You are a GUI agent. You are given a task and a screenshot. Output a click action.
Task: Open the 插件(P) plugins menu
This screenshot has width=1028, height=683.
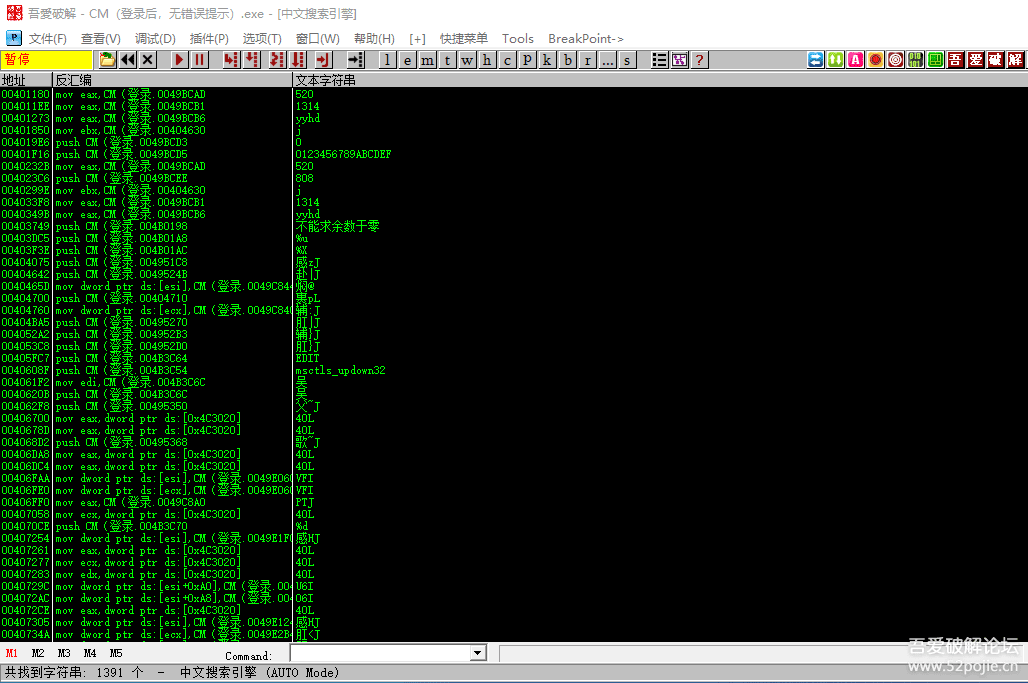point(209,39)
